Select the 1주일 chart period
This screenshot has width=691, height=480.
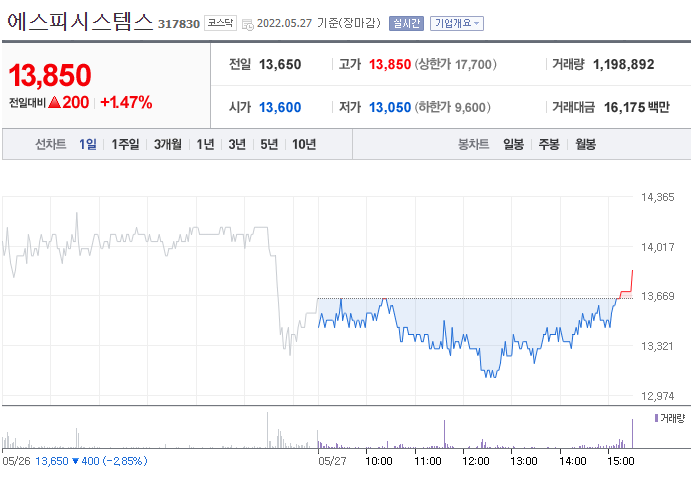125,144
